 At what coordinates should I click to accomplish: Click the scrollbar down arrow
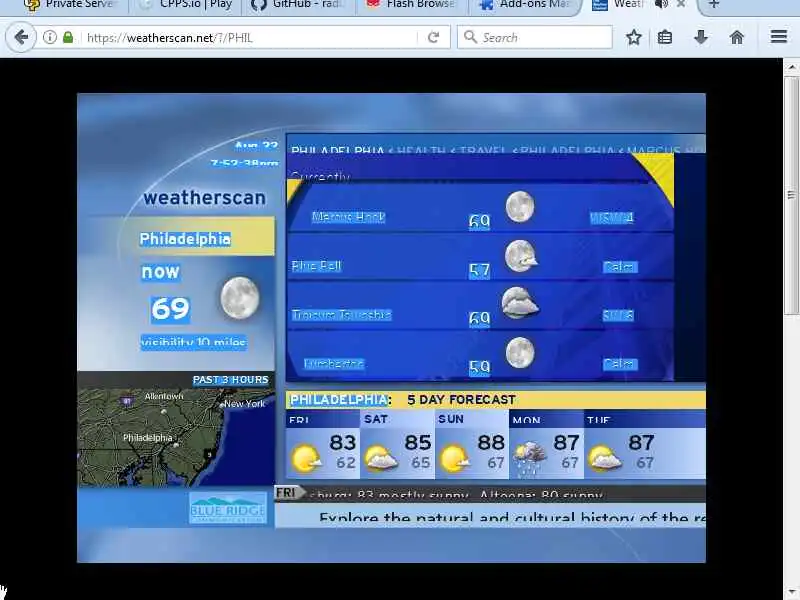pos(791,592)
